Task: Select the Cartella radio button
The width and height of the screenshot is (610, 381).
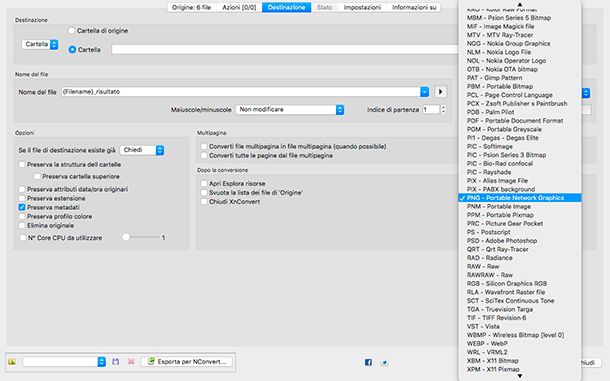Action: pyautogui.click(x=72, y=49)
